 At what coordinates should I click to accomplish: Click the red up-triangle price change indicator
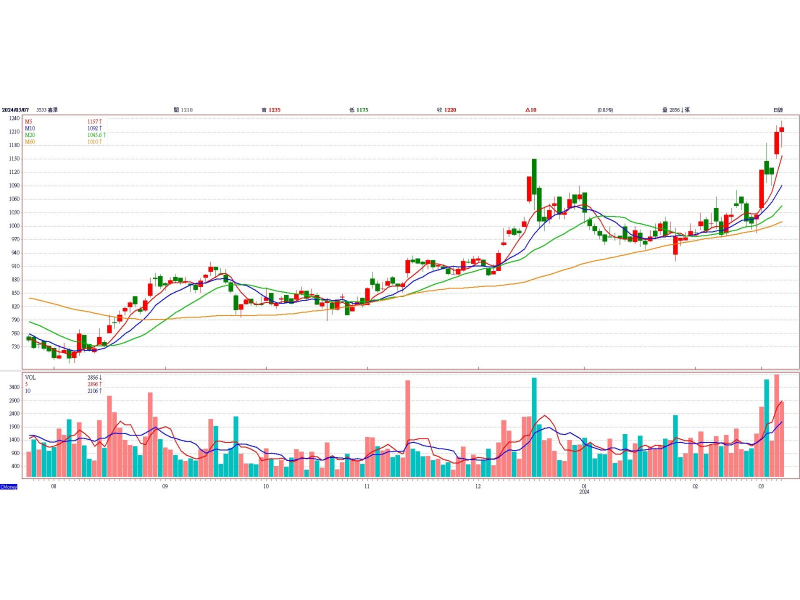[x=532, y=108]
